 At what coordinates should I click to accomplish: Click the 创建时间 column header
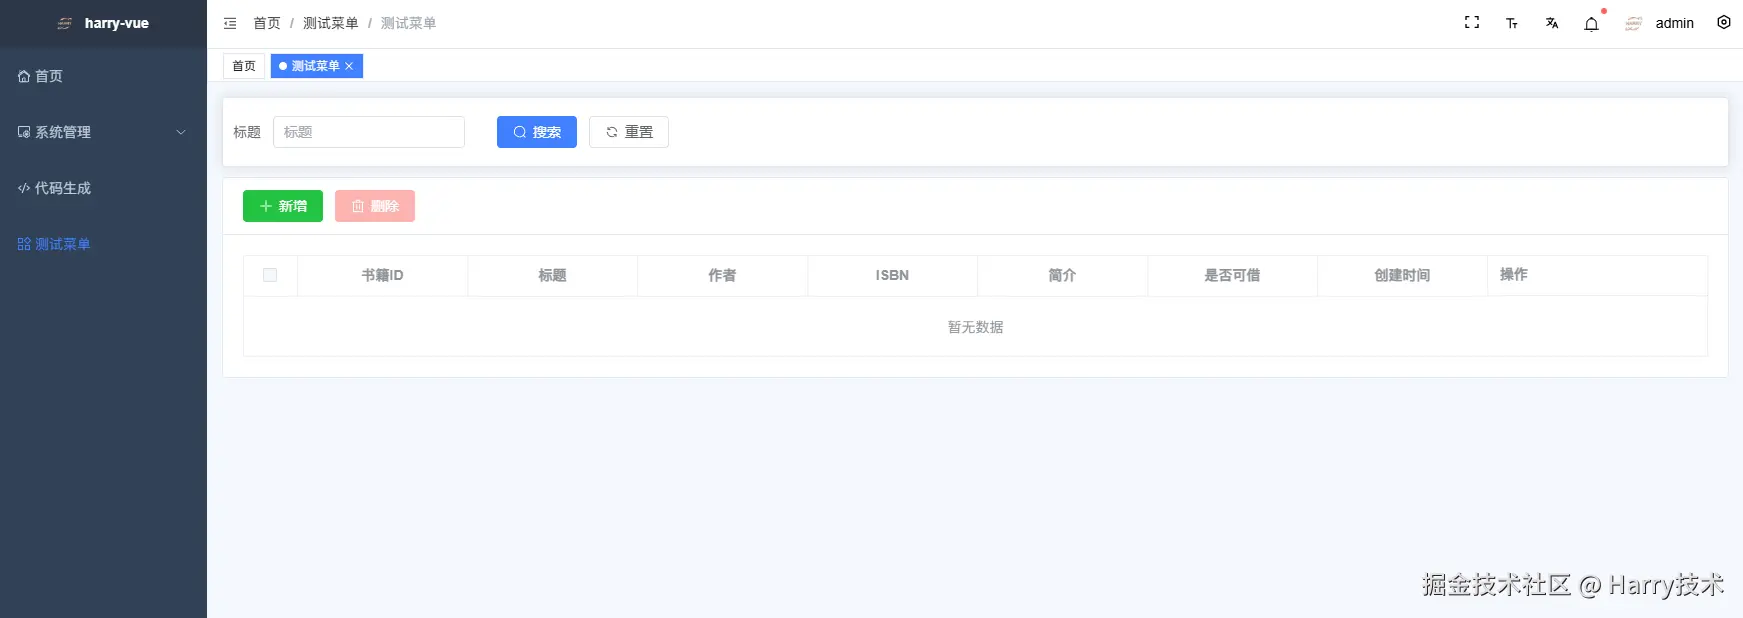(1402, 275)
